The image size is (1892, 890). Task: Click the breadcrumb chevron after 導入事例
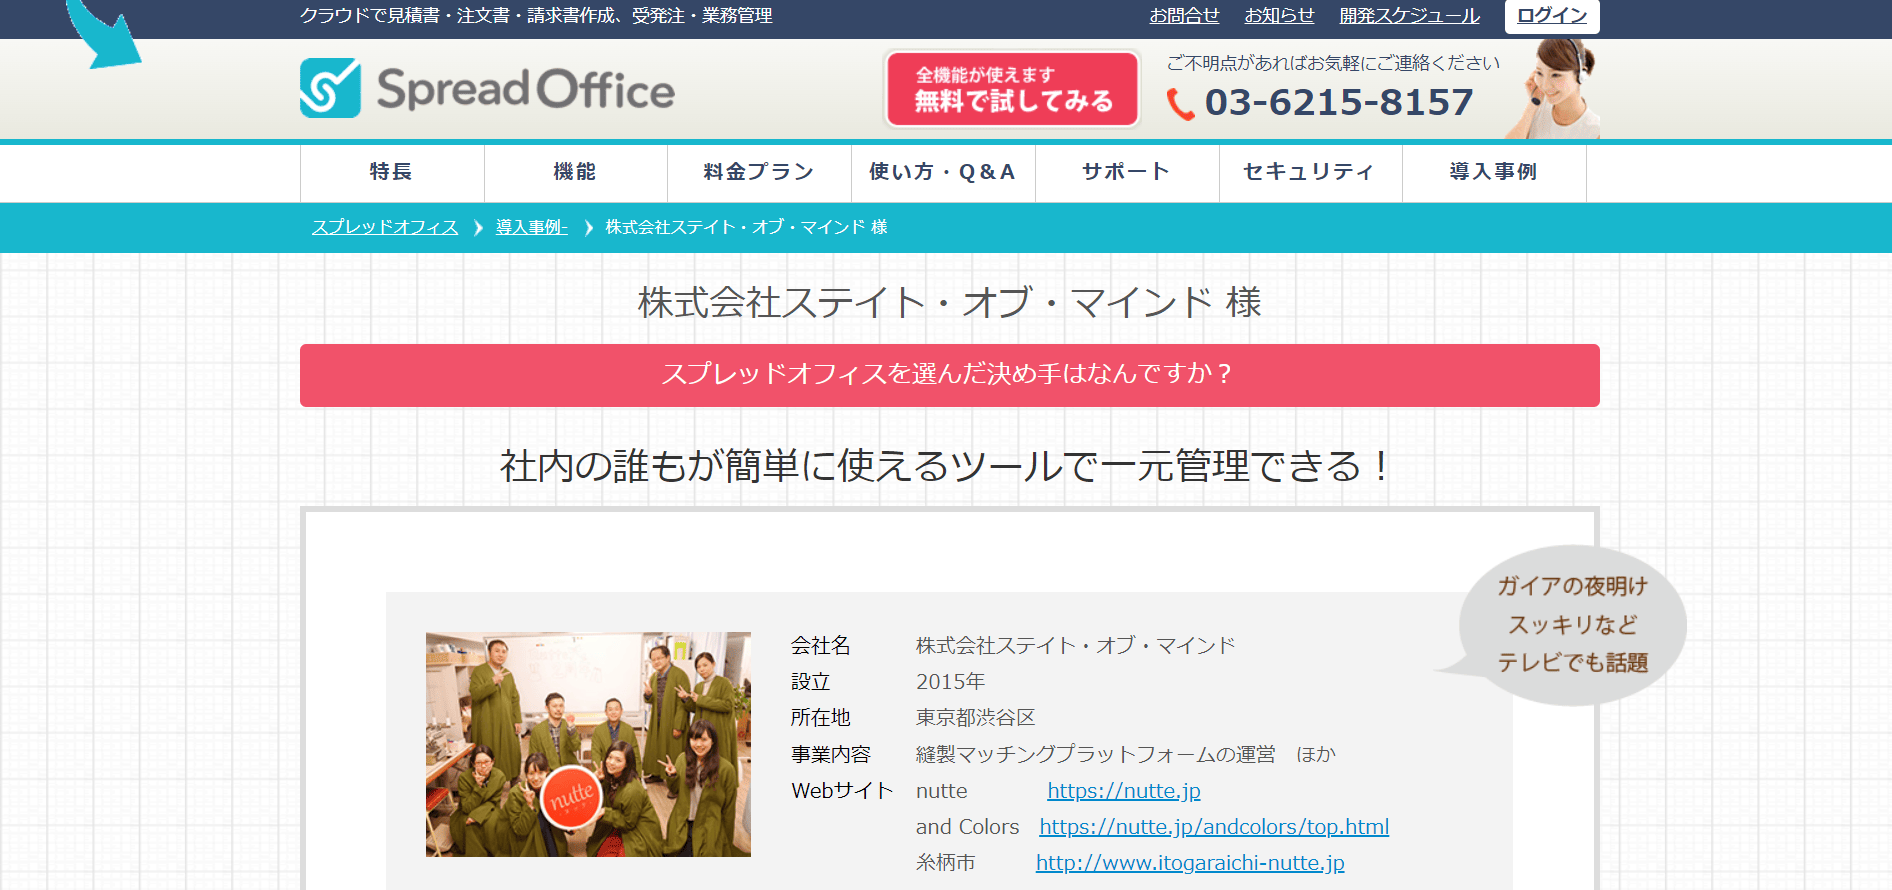[588, 228]
